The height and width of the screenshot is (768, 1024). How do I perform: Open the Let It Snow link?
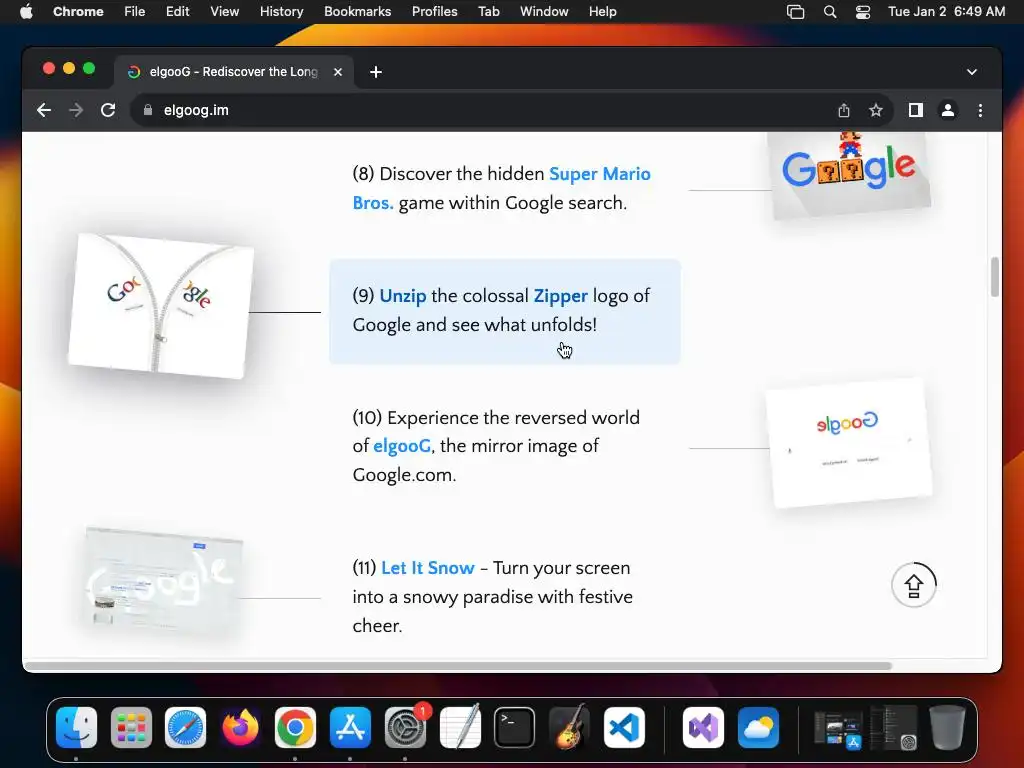(x=428, y=568)
